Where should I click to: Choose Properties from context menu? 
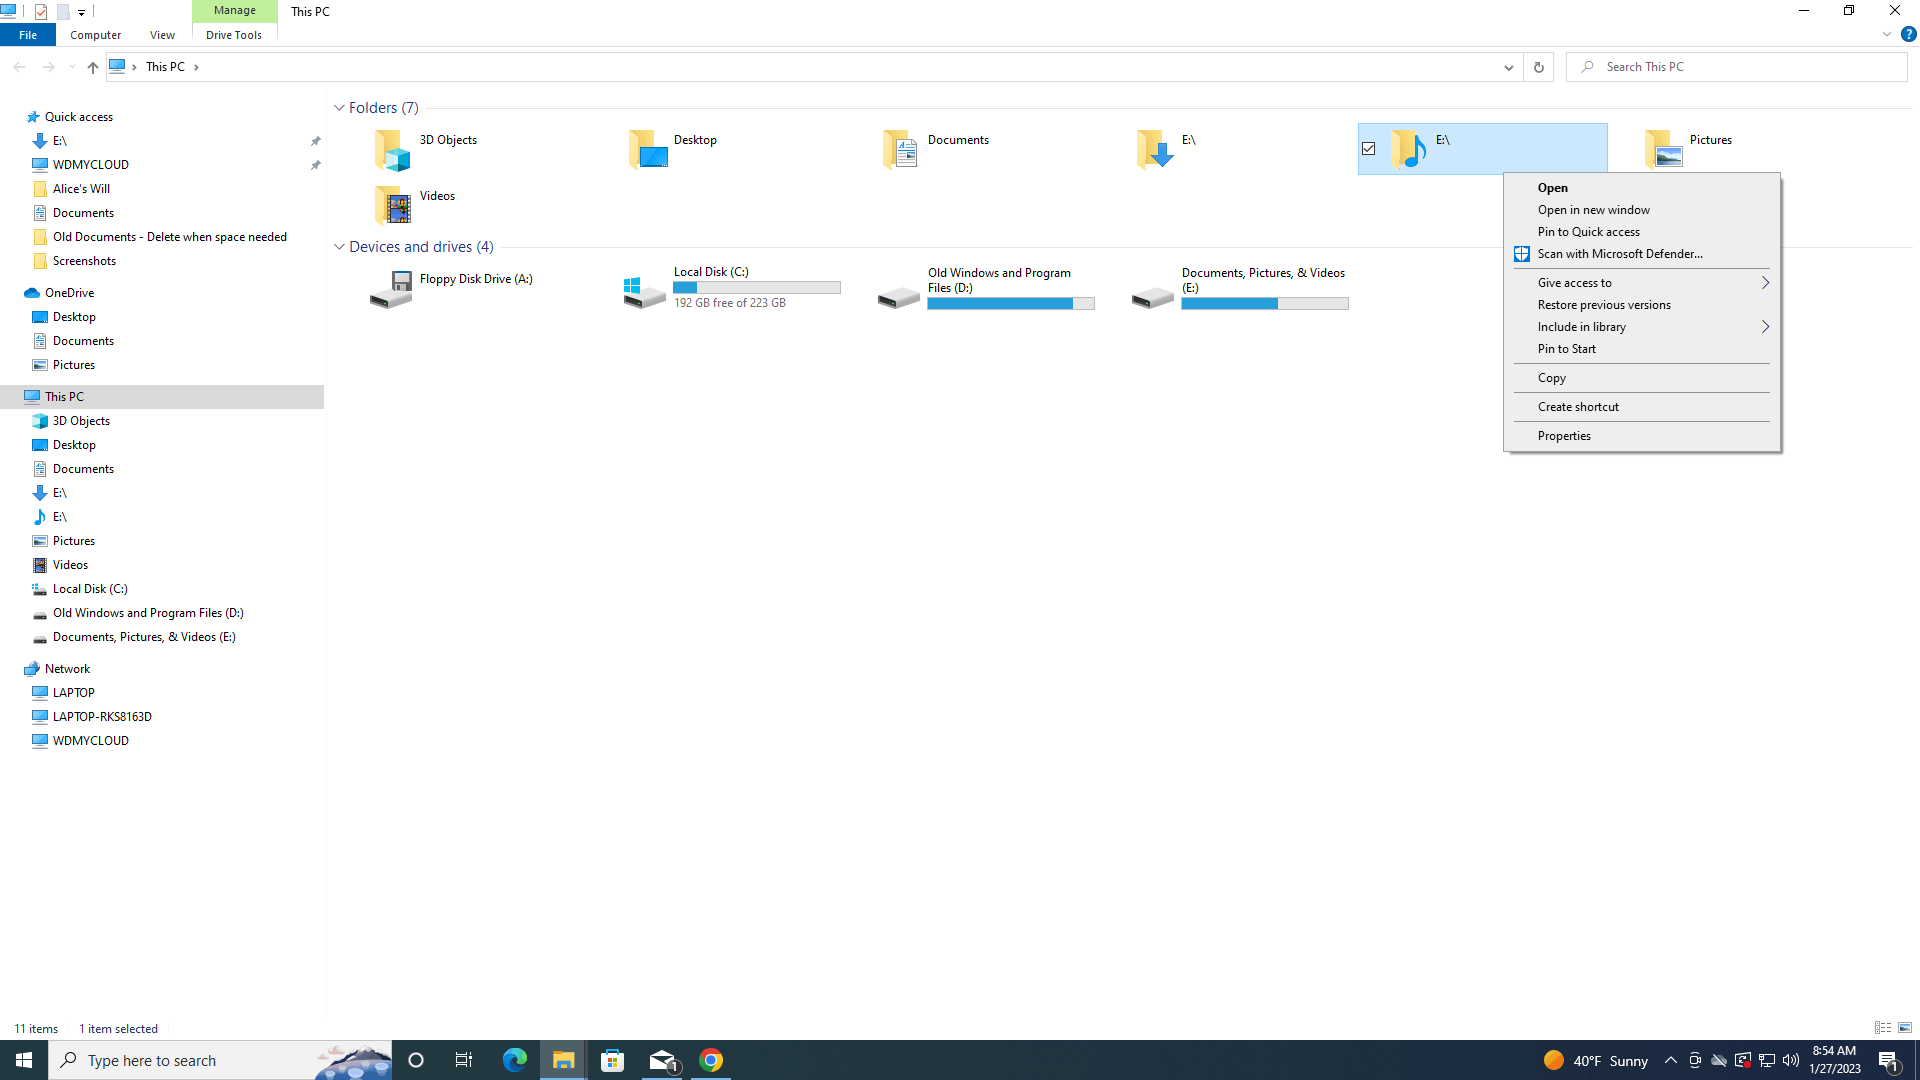pyautogui.click(x=1564, y=436)
